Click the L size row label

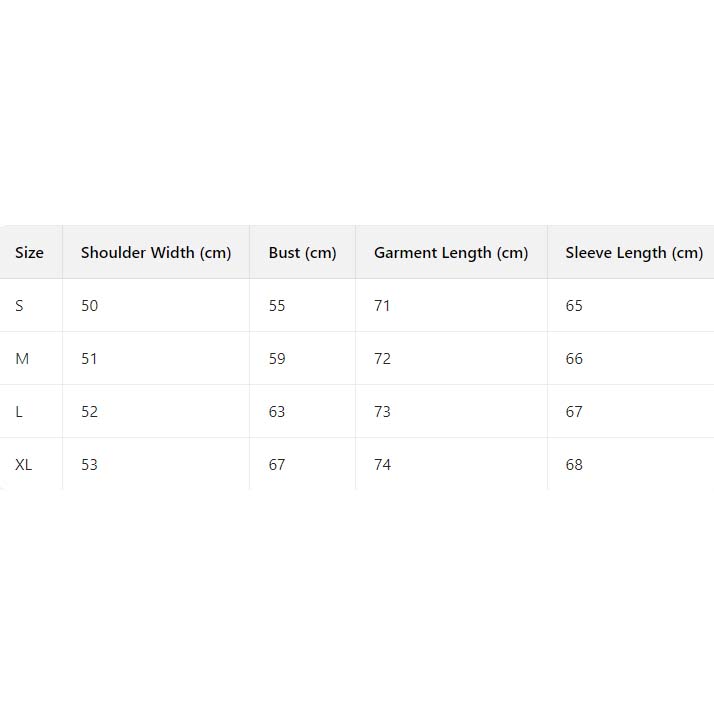(x=19, y=412)
